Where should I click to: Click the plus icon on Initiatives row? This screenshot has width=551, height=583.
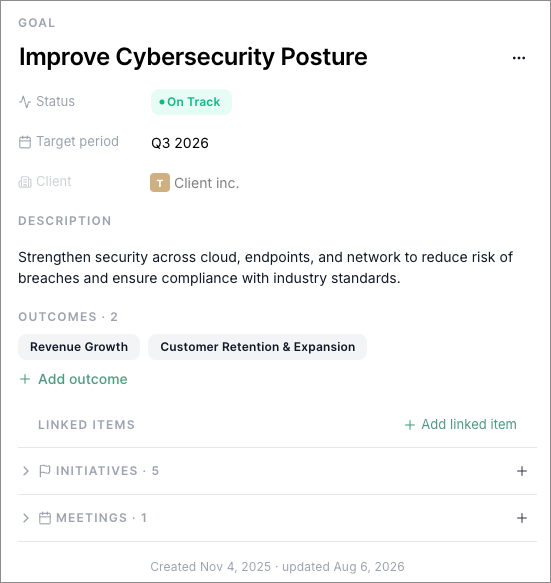pyautogui.click(x=522, y=471)
